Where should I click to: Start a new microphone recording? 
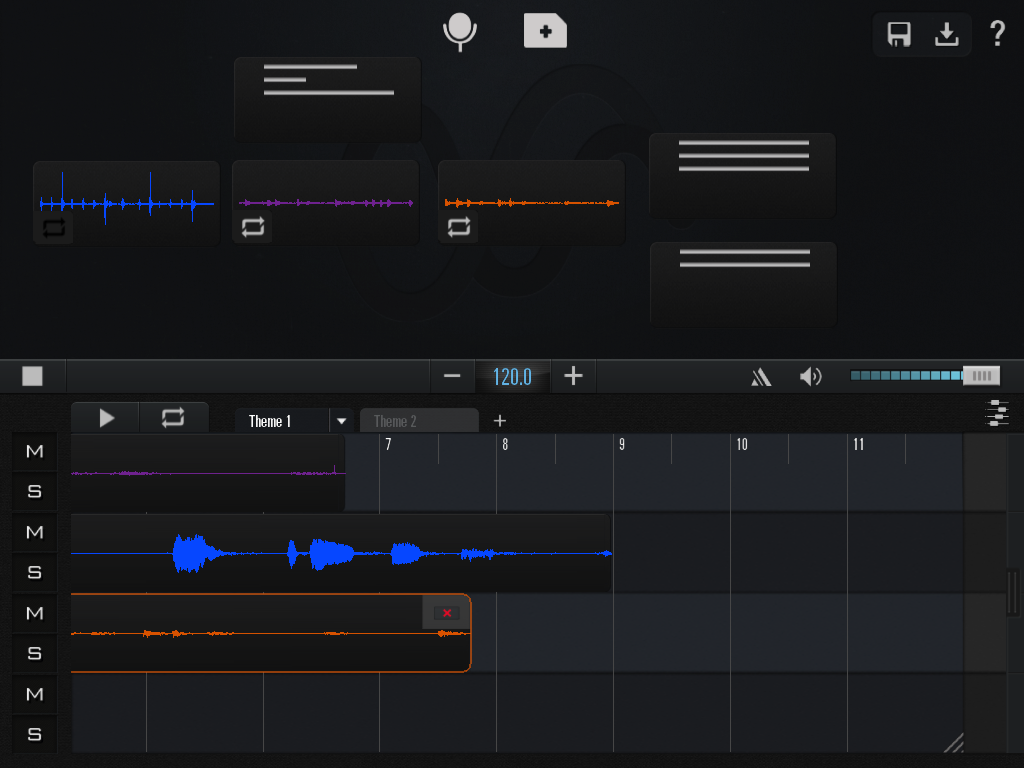pyautogui.click(x=460, y=31)
